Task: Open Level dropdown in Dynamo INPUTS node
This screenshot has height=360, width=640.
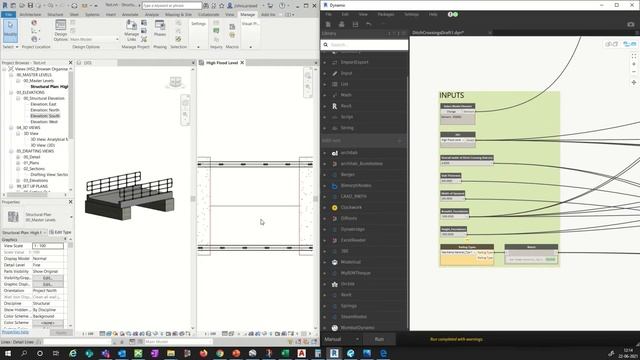Action: [x=453, y=140]
